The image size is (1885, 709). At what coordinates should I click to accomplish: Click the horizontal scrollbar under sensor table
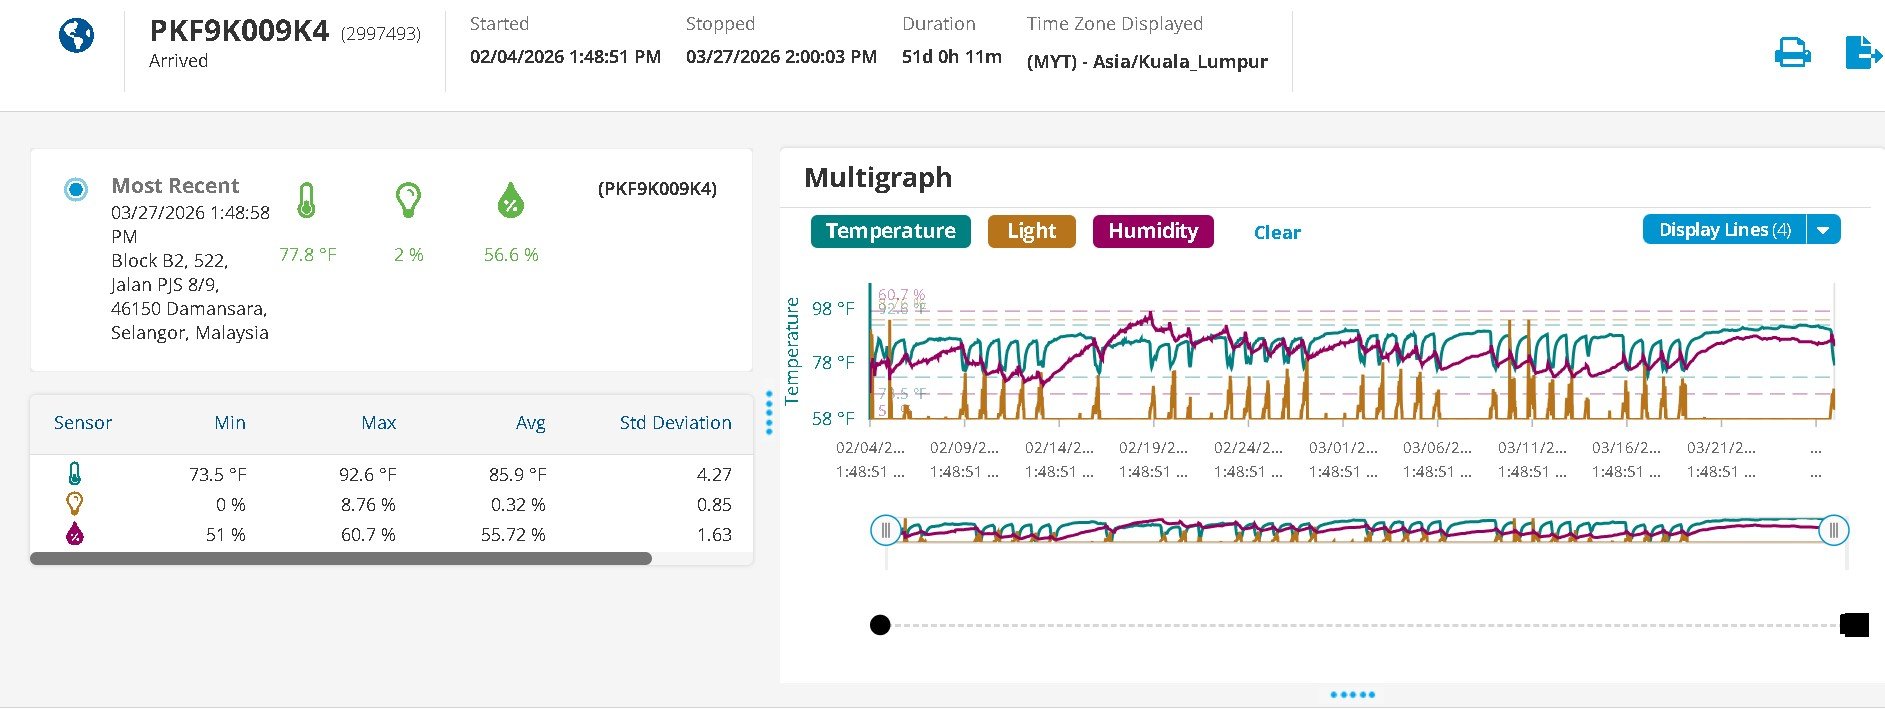click(340, 559)
